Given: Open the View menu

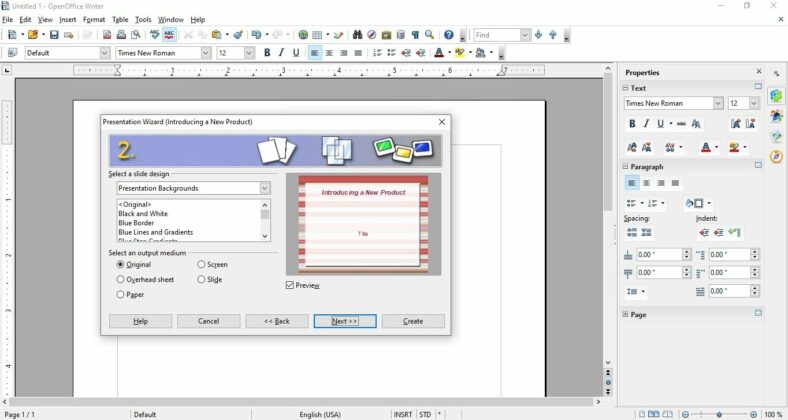Looking at the screenshot, I should [45, 20].
